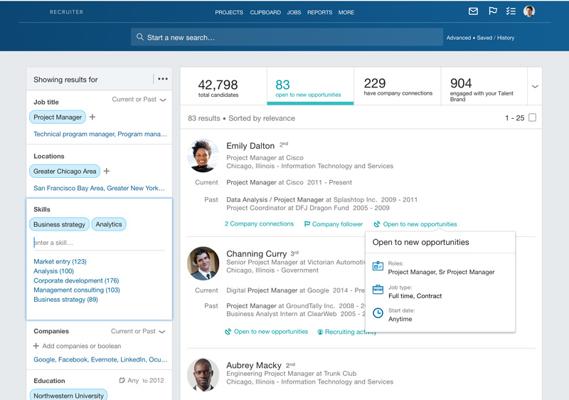
Task: Add the Market entry (123) skill suggestion
Action: tap(60, 261)
